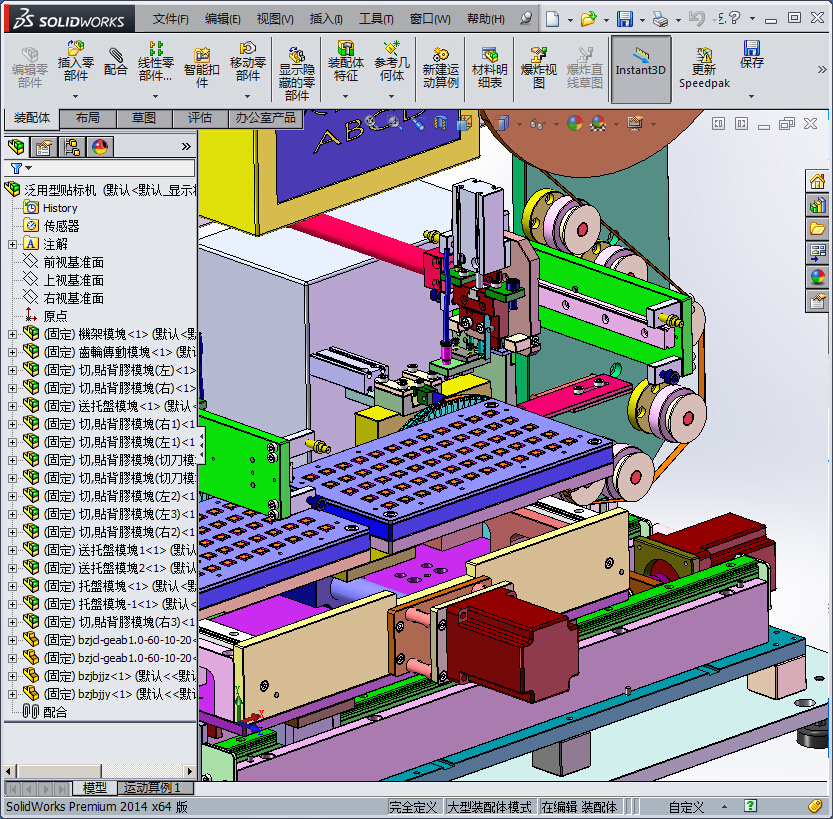The height and width of the screenshot is (819, 833).
Task: Switch to 模型 bottom tab
Action: tap(95, 788)
